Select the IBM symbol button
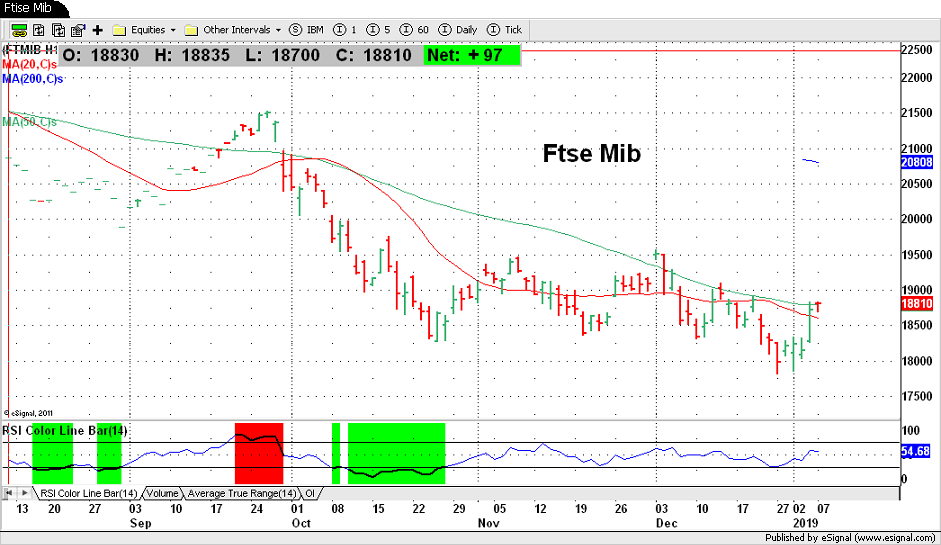Screen dimensions: 941x545 306,30
